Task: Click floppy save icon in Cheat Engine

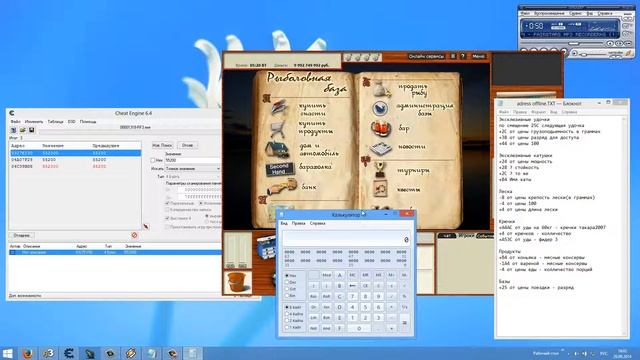Action: 31,130
